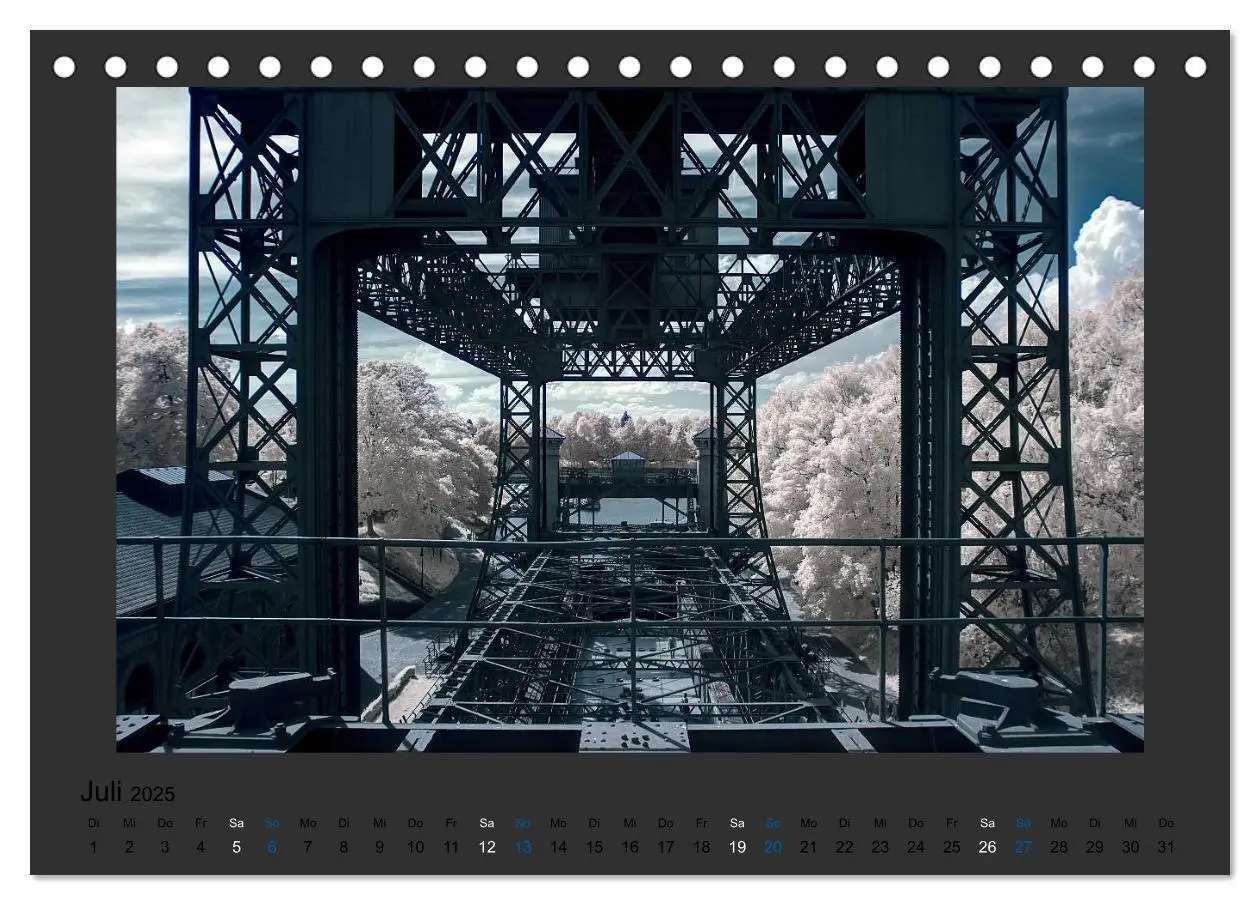This screenshot has height=905, width=1260.
Task: Select Saturday date 12
Action: [487, 847]
